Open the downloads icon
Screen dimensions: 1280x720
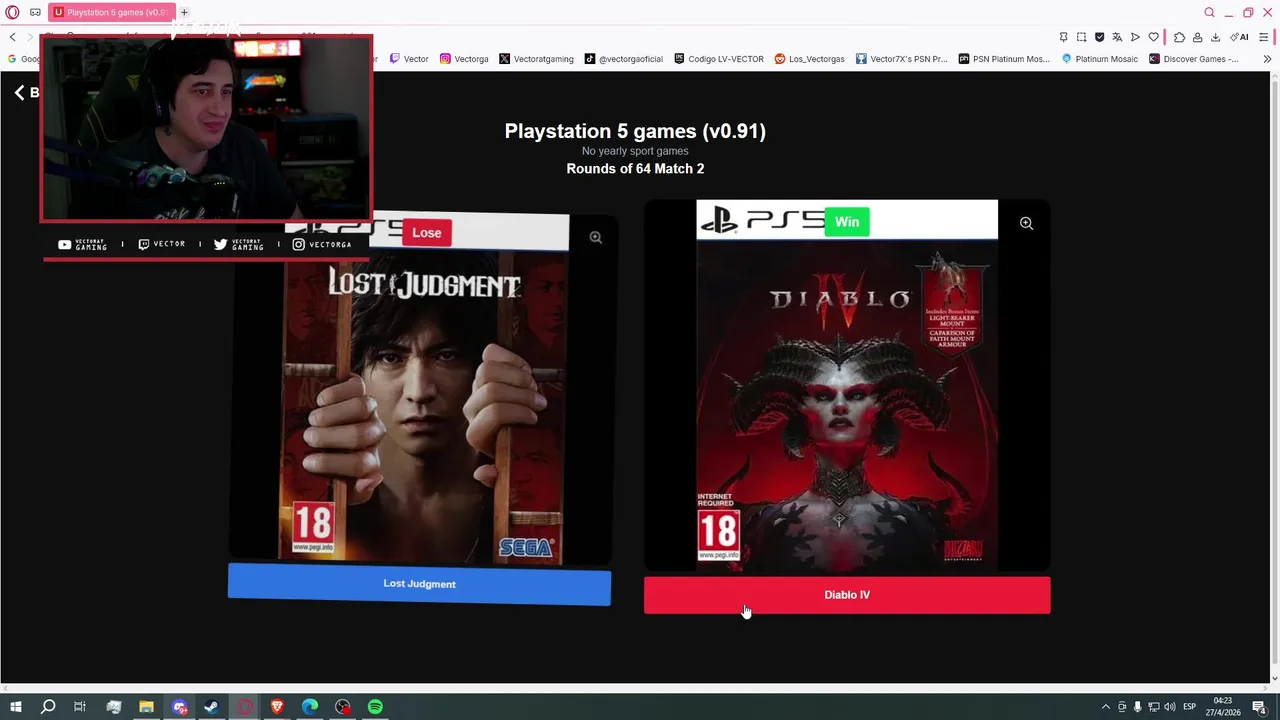pos(1215,37)
